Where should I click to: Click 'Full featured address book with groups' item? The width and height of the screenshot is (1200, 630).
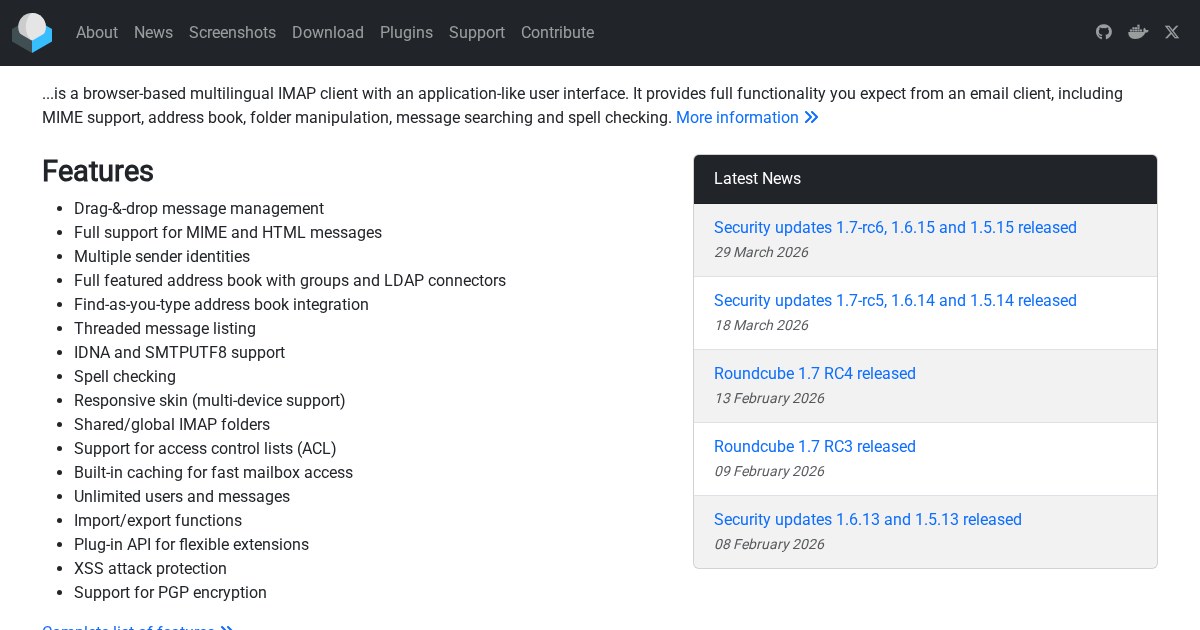[x=290, y=281]
